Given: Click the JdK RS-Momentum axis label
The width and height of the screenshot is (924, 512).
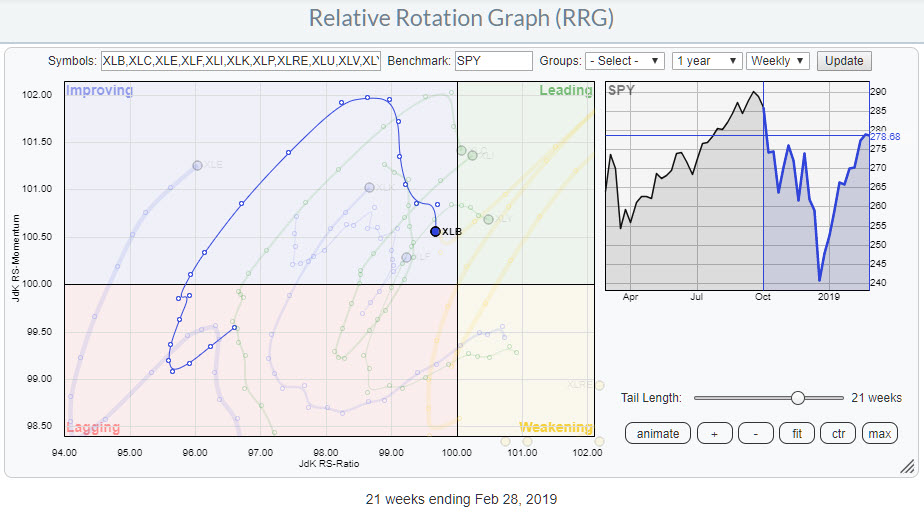Looking at the screenshot, I should coord(16,258).
